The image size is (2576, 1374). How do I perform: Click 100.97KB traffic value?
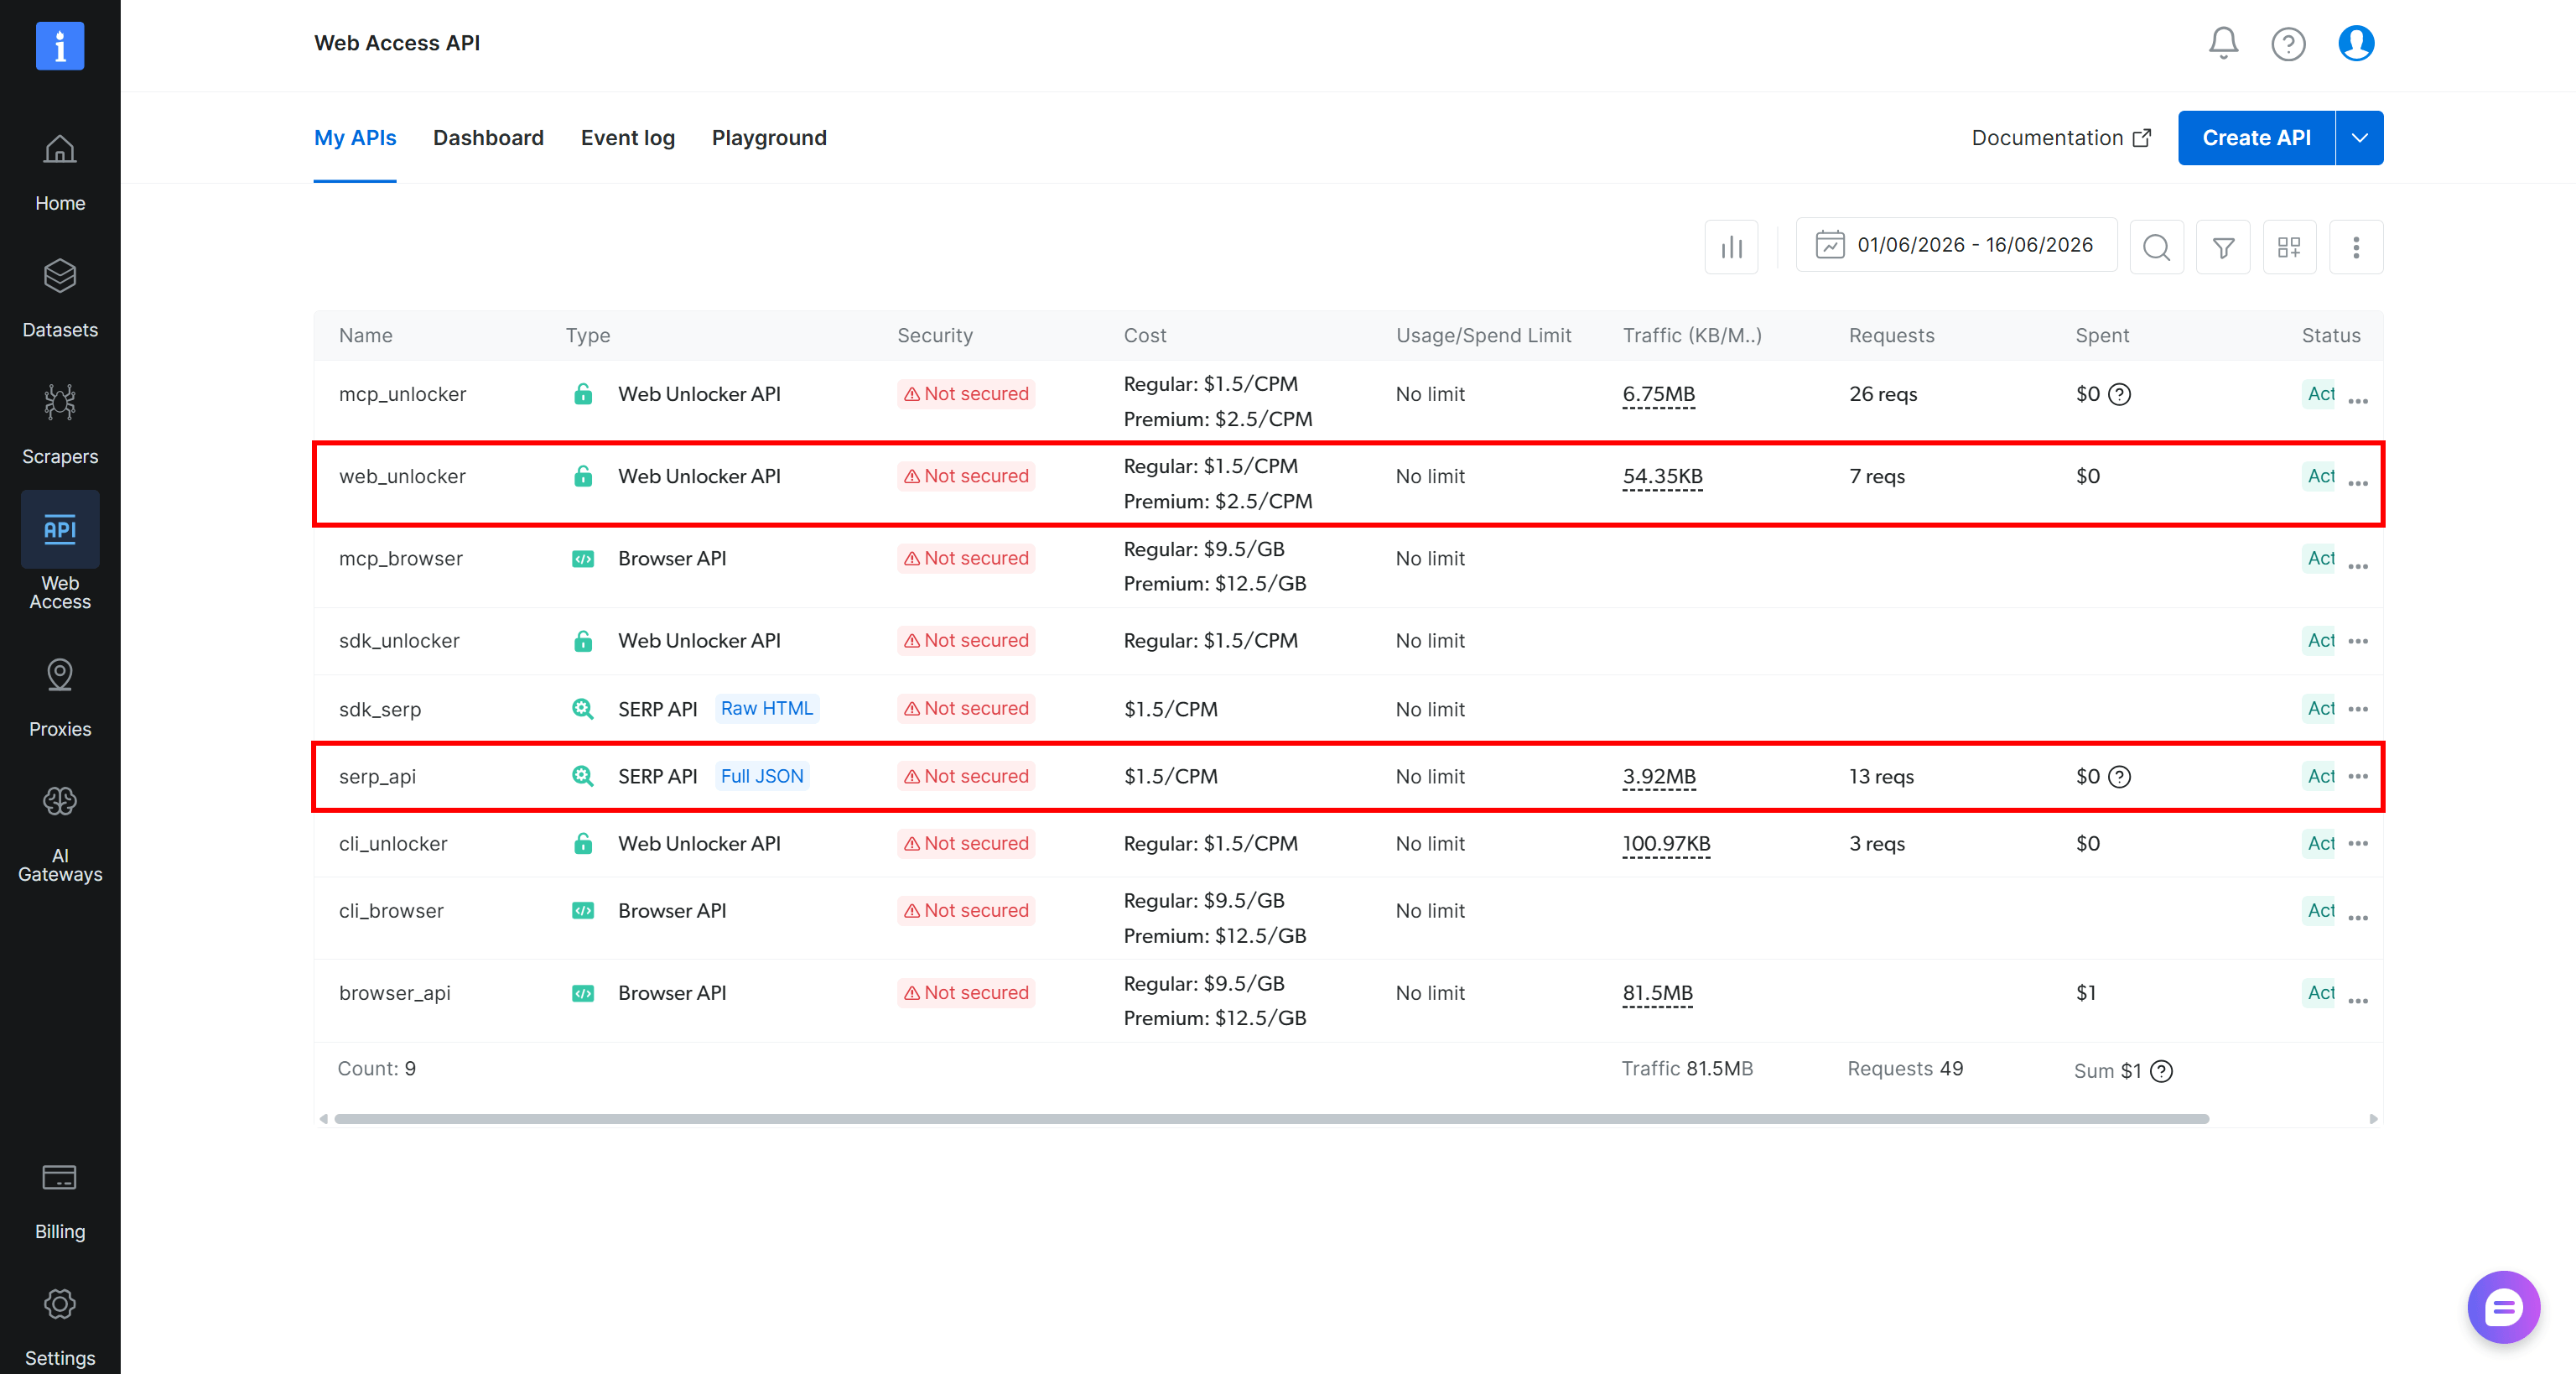(1666, 843)
